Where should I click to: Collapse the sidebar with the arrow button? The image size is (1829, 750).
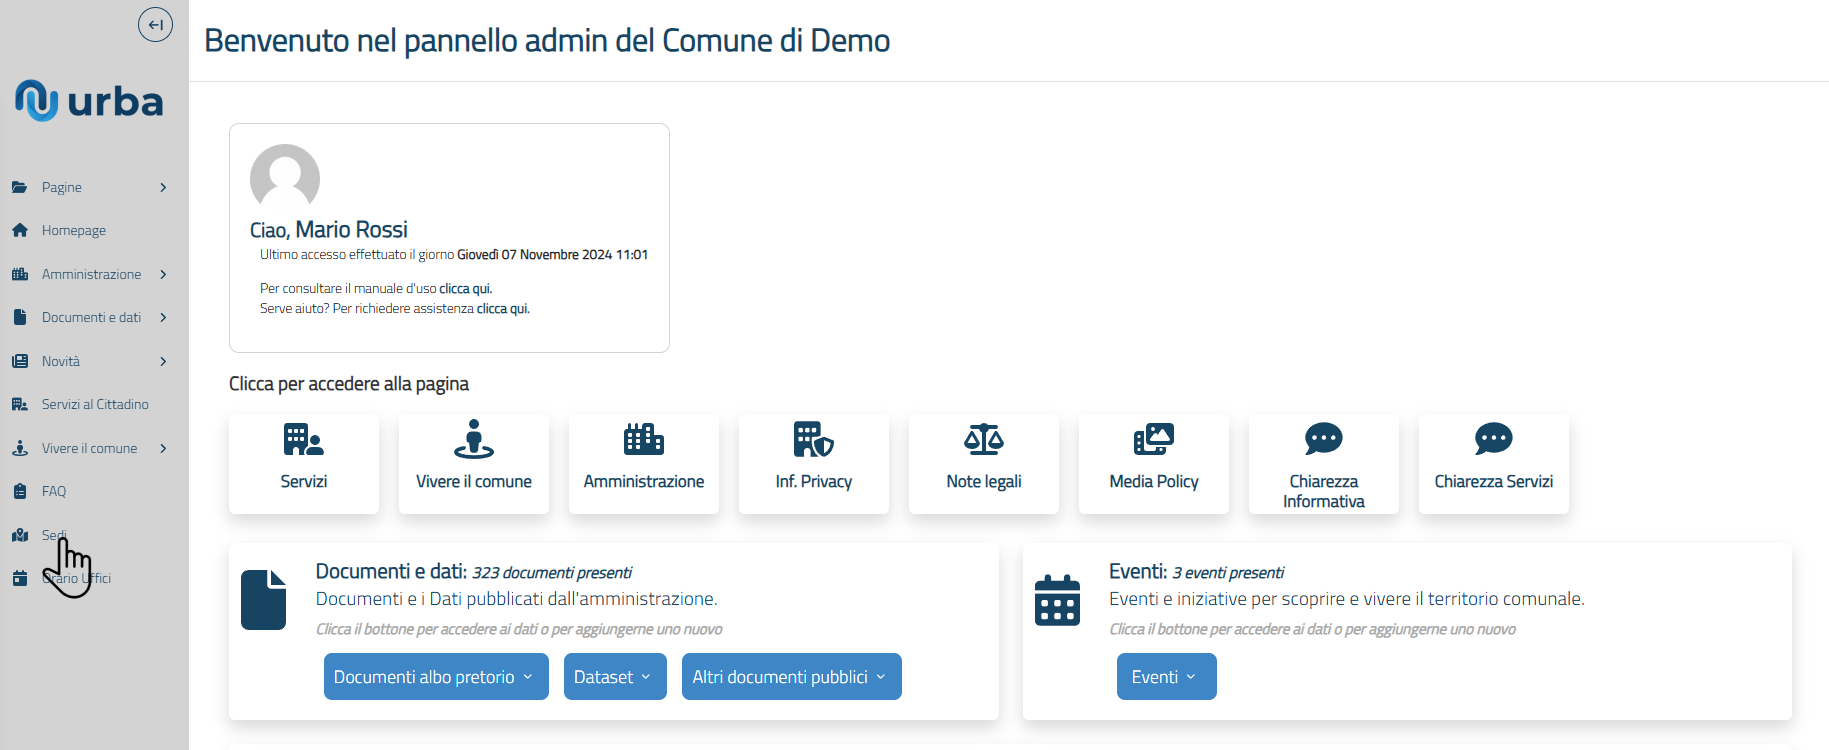click(x=155, y=25)
